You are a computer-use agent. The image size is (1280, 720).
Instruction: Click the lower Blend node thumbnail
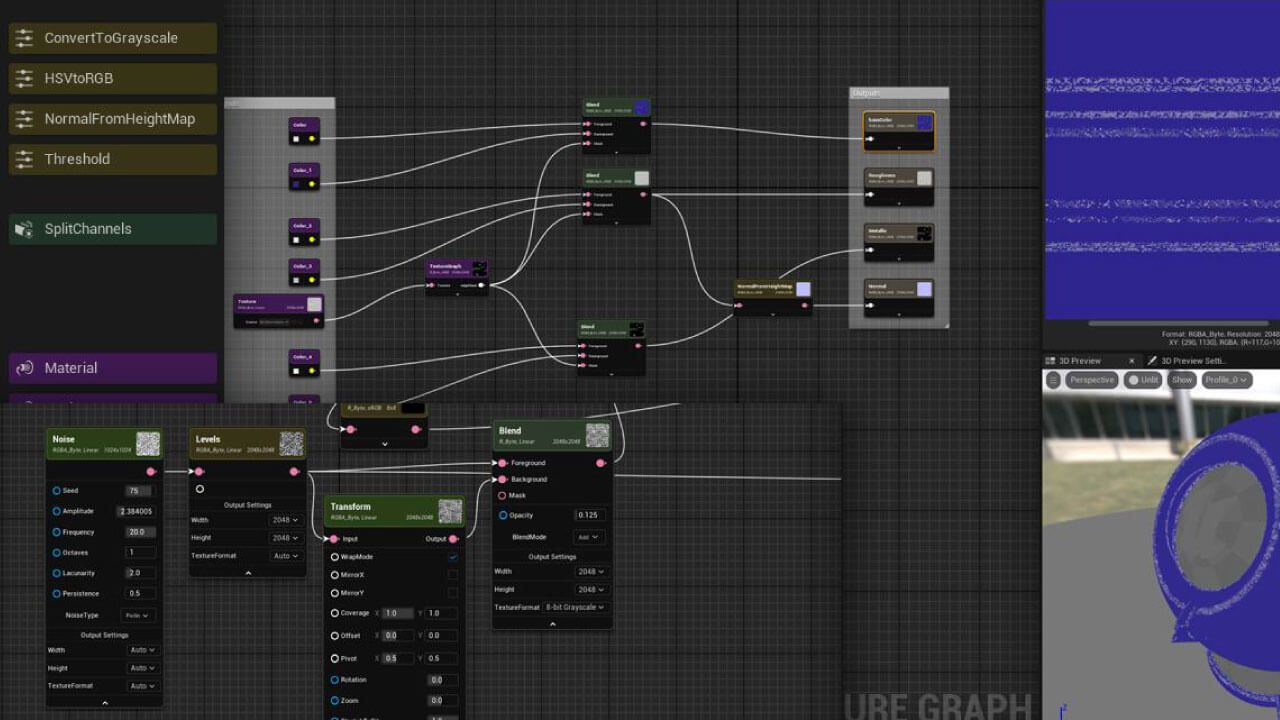coord(597,436)
